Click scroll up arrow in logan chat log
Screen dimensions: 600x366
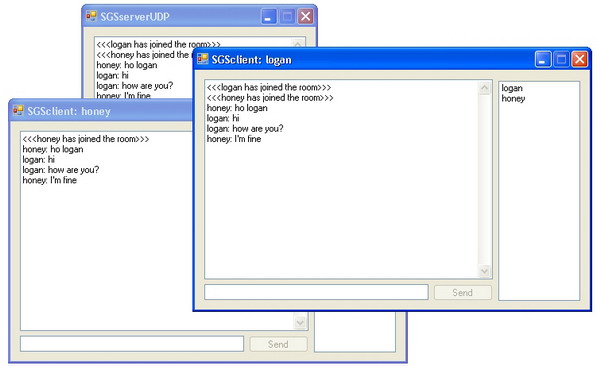point(484,88)
